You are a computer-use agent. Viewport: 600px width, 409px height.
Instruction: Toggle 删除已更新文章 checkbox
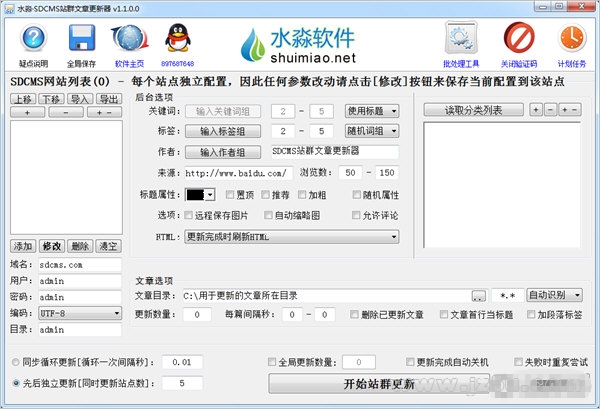[x=354, y=314]
